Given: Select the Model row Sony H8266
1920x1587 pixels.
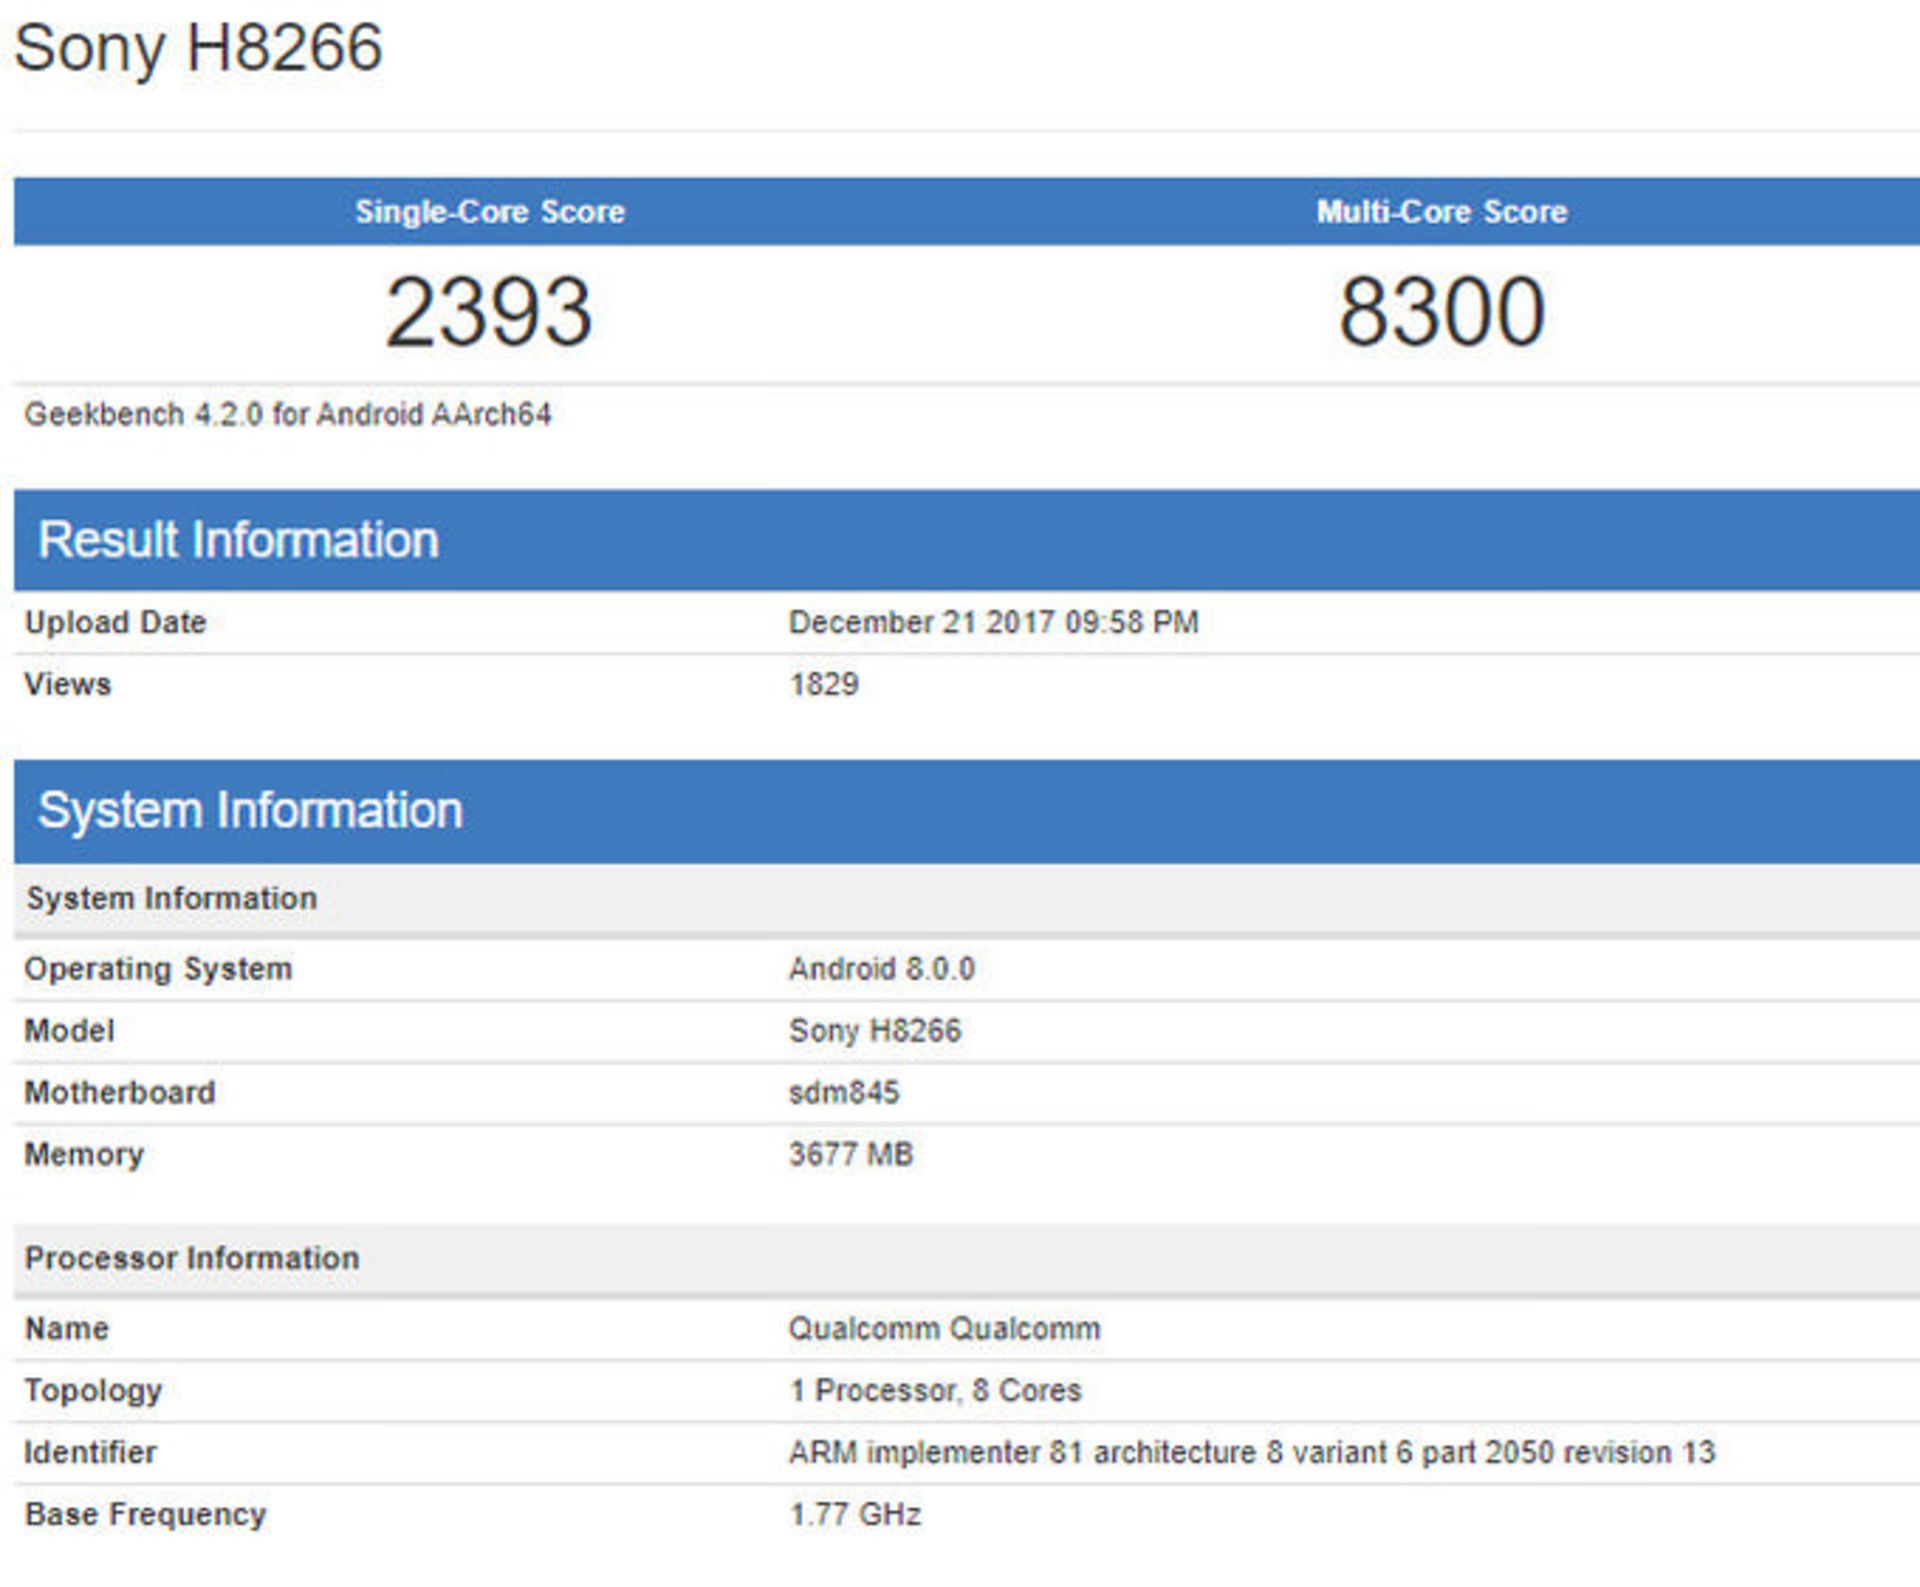Looking at the screenshot, I should pos(875,1030).
